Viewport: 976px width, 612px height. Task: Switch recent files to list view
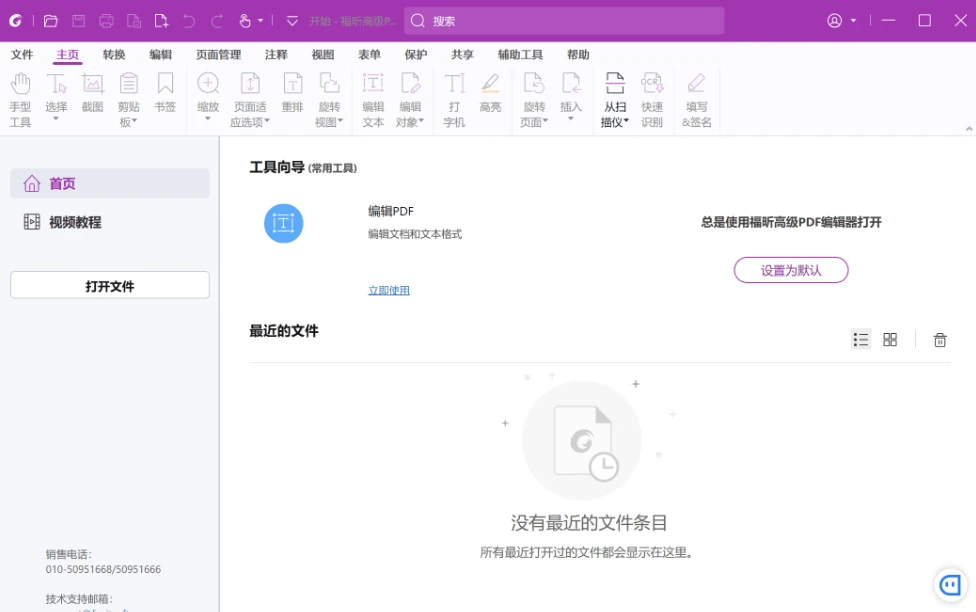tap(860, 340)
